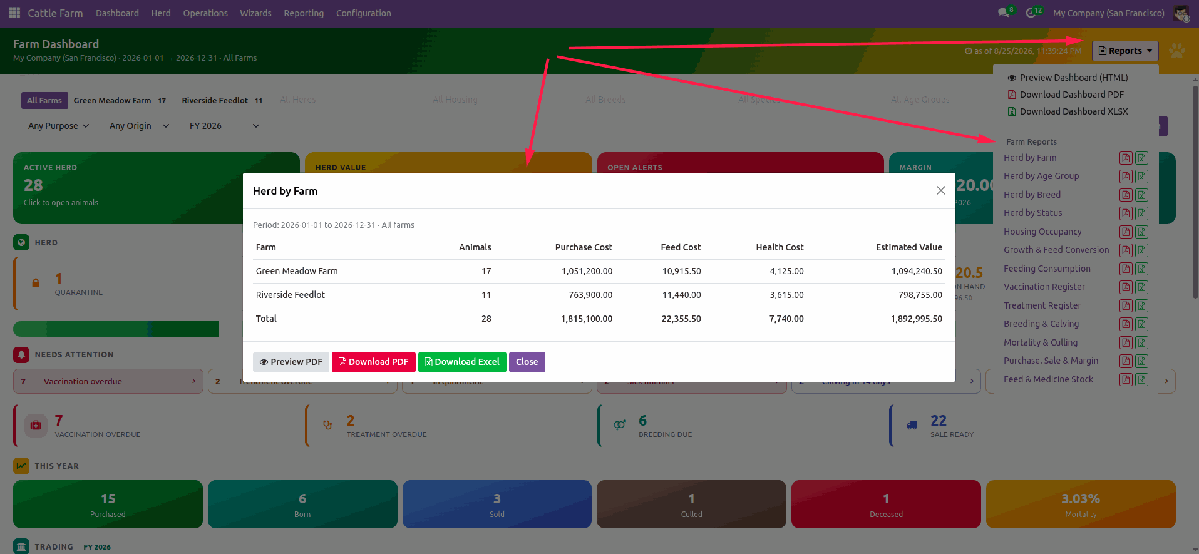The height and width of the screenshot is (554, 1199).
Task: Open the Wizards menu
Action: (255, 13)
